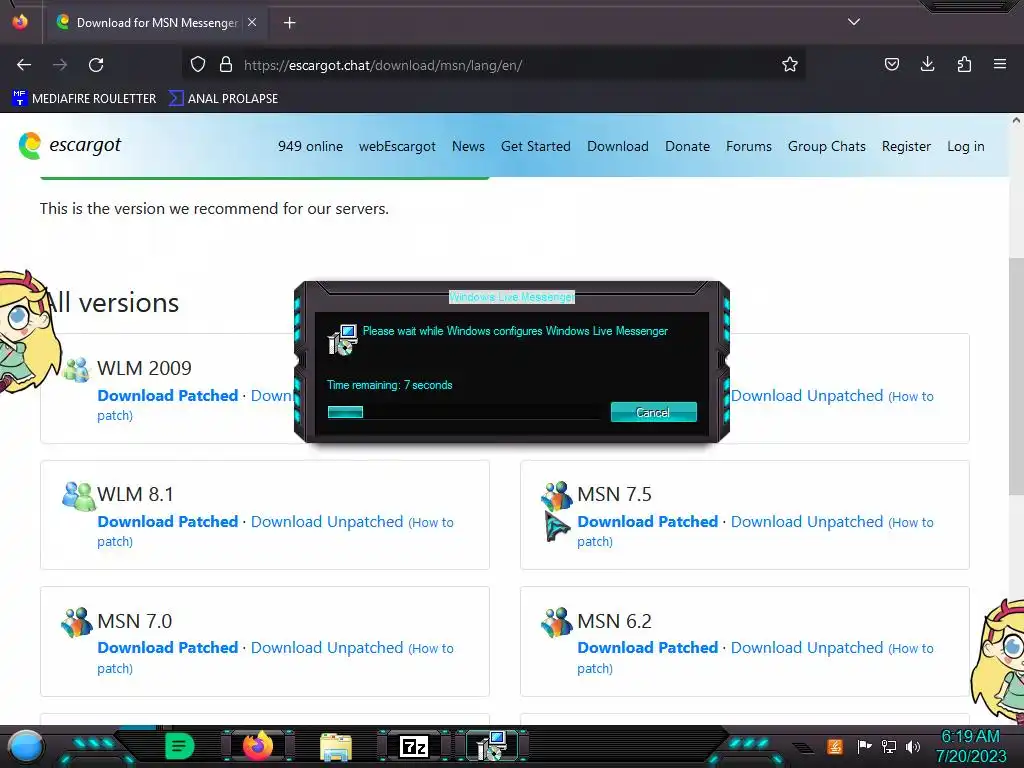
Task: Open the MEDIAFIRE ROULETTER bookmark
Action: point(84,99)
